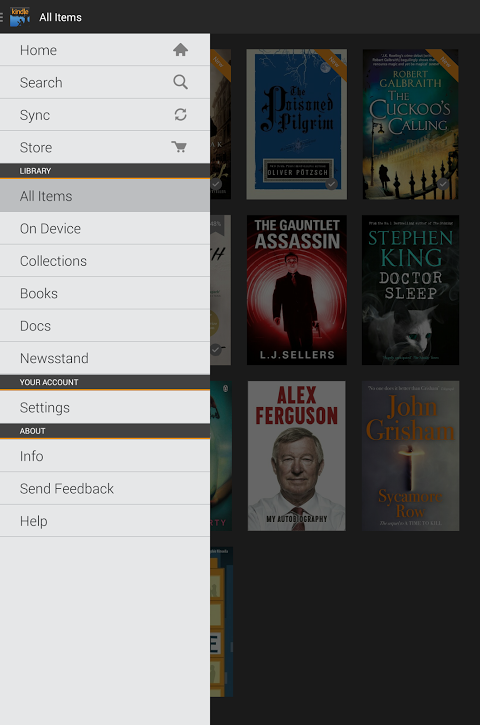480x725 pixels.
Task: Tap the Home house icon
Action: (x=180, y=49)
